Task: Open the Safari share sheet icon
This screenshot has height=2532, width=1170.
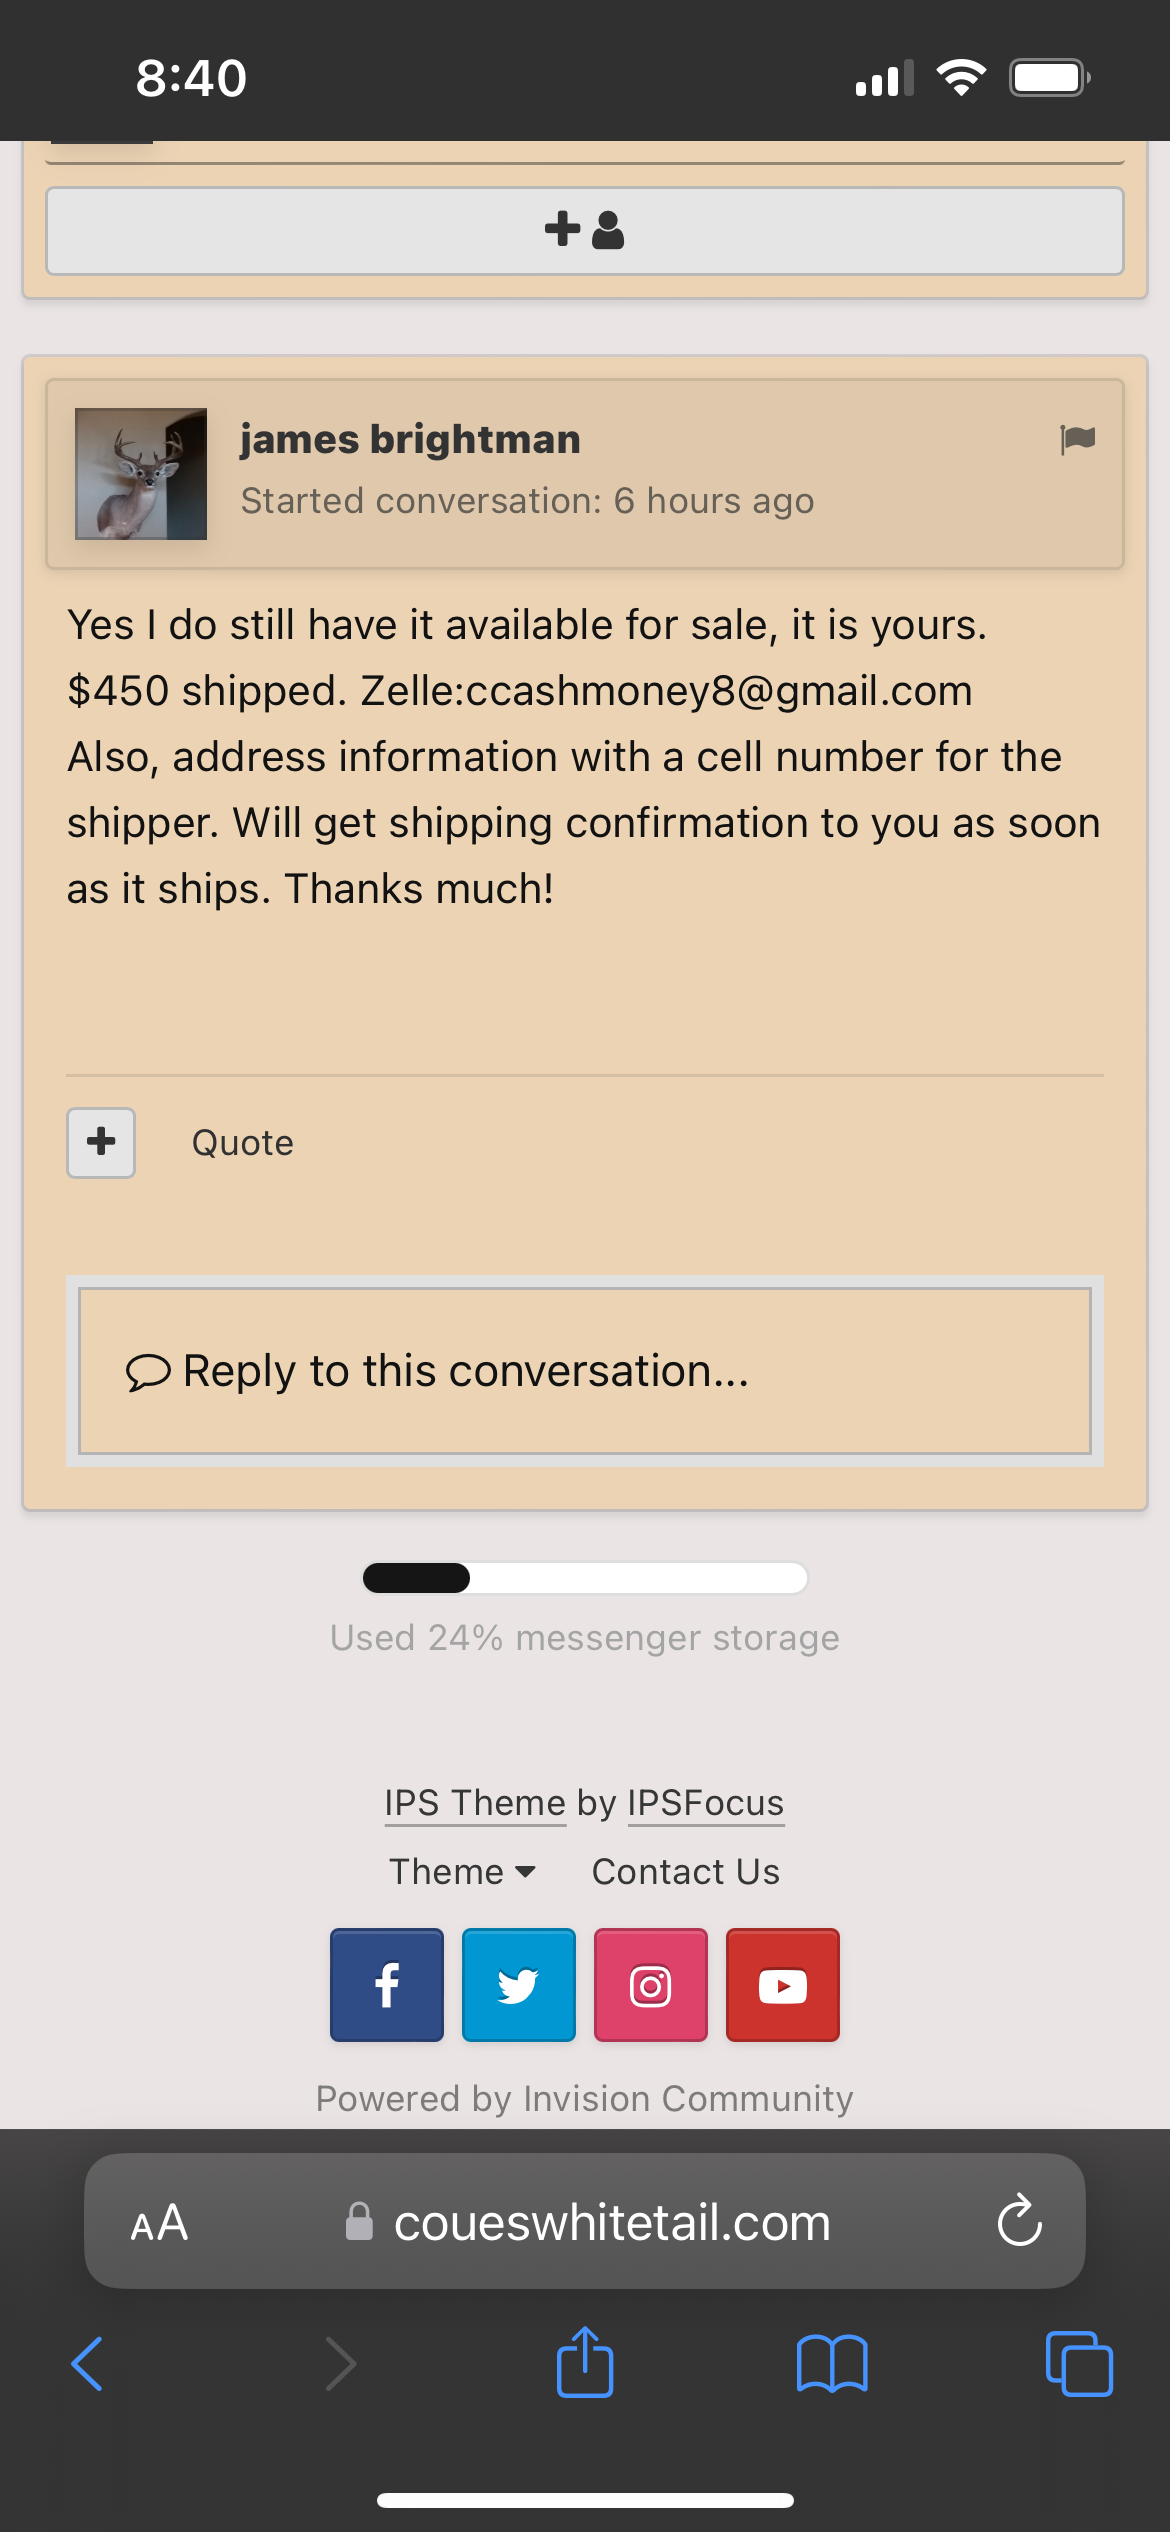Action: point(585,2363)
